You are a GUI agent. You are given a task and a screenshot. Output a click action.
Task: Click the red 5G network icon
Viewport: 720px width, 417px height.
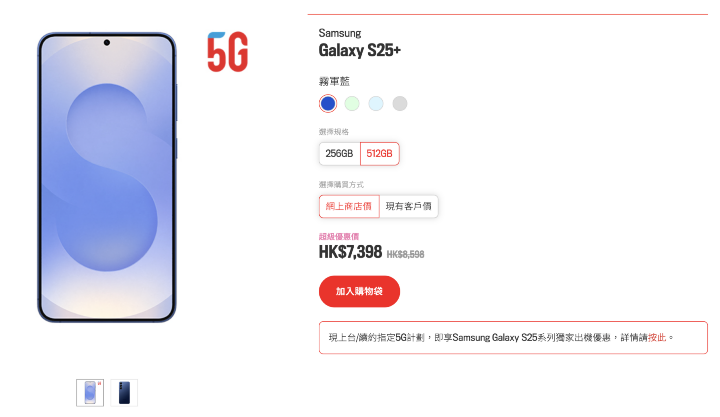pos(227,51)
